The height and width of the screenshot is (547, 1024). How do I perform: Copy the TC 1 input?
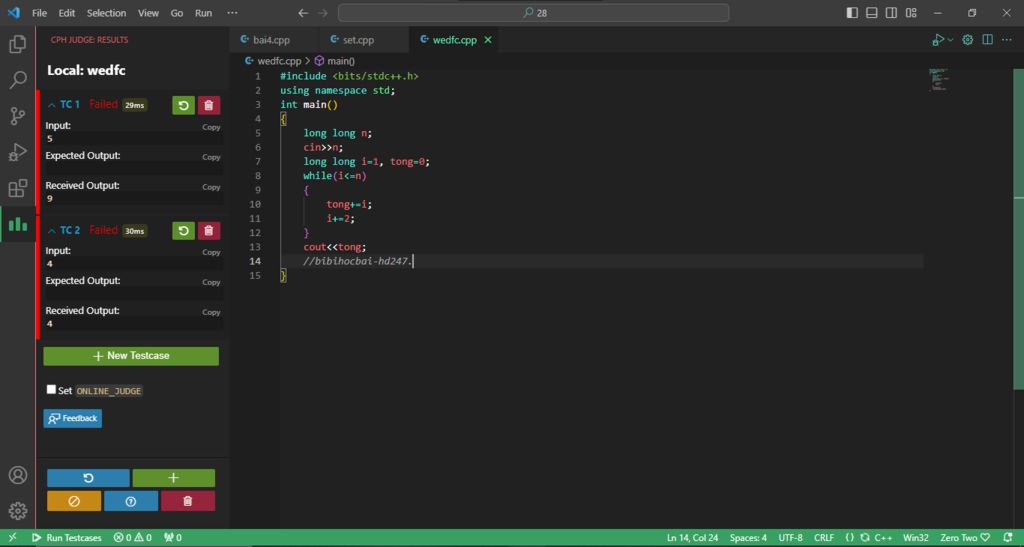pyautogui.click(x=211, y=127)
